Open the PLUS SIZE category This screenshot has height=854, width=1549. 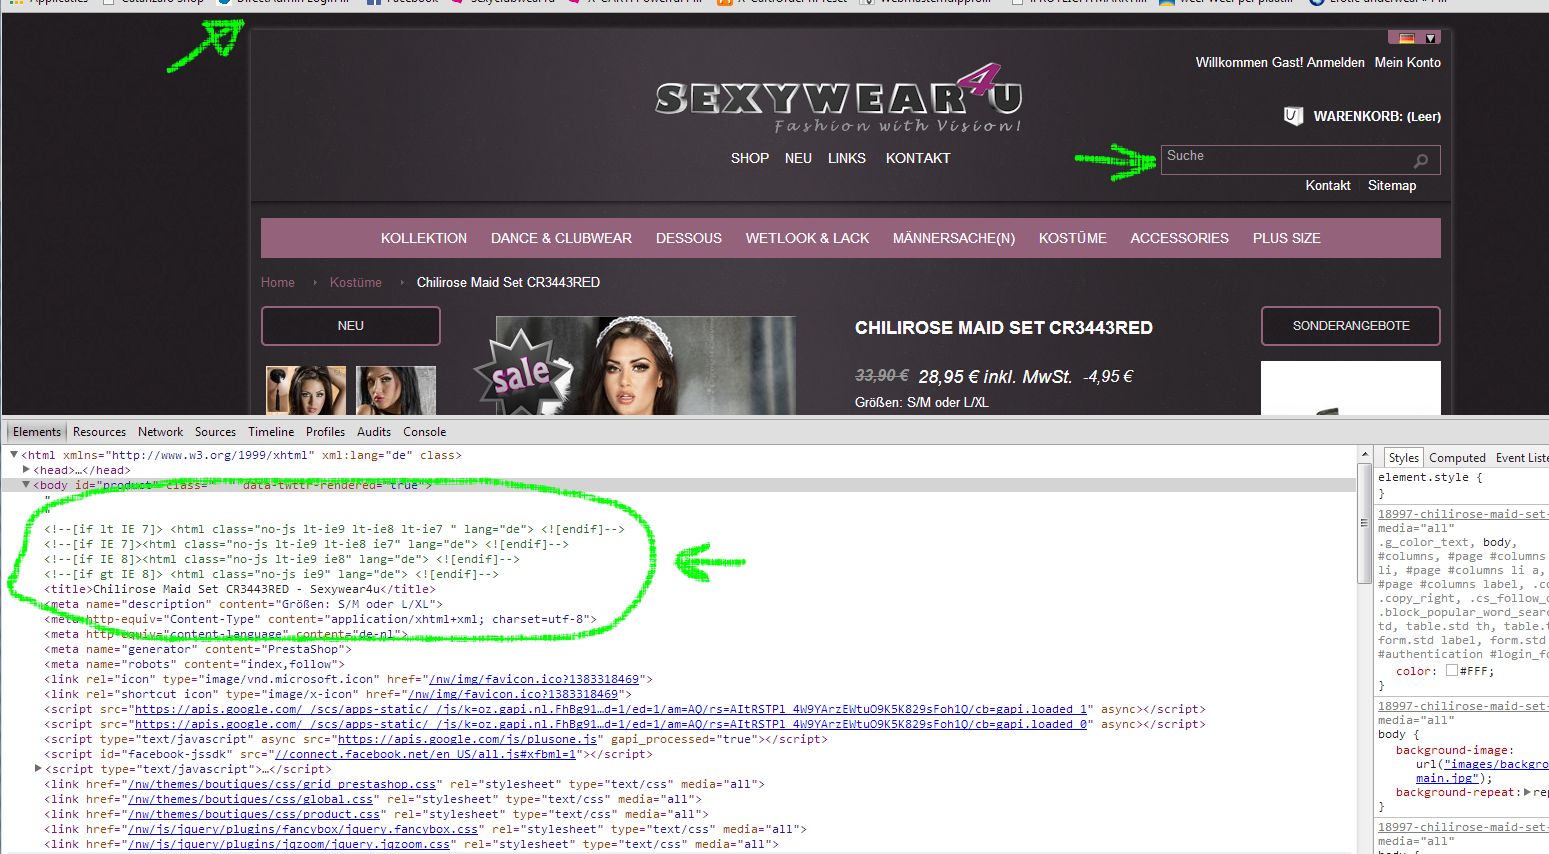(1287, 238)
